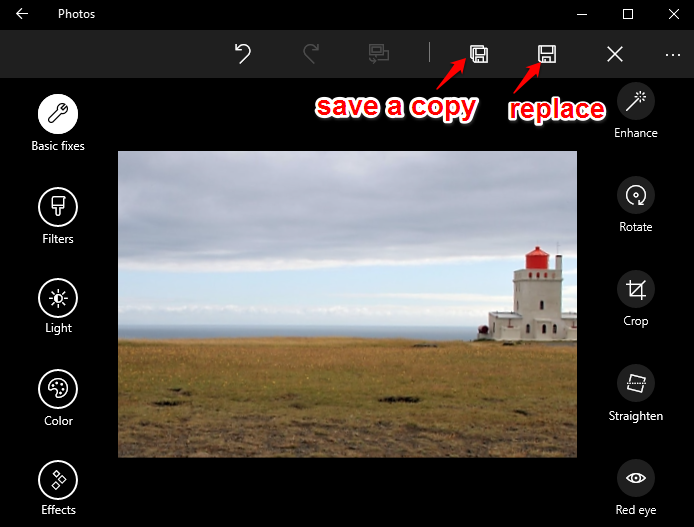Maximize the Photos window
Image resolution: width=694 pixels, height=527 pixels.
627,14
